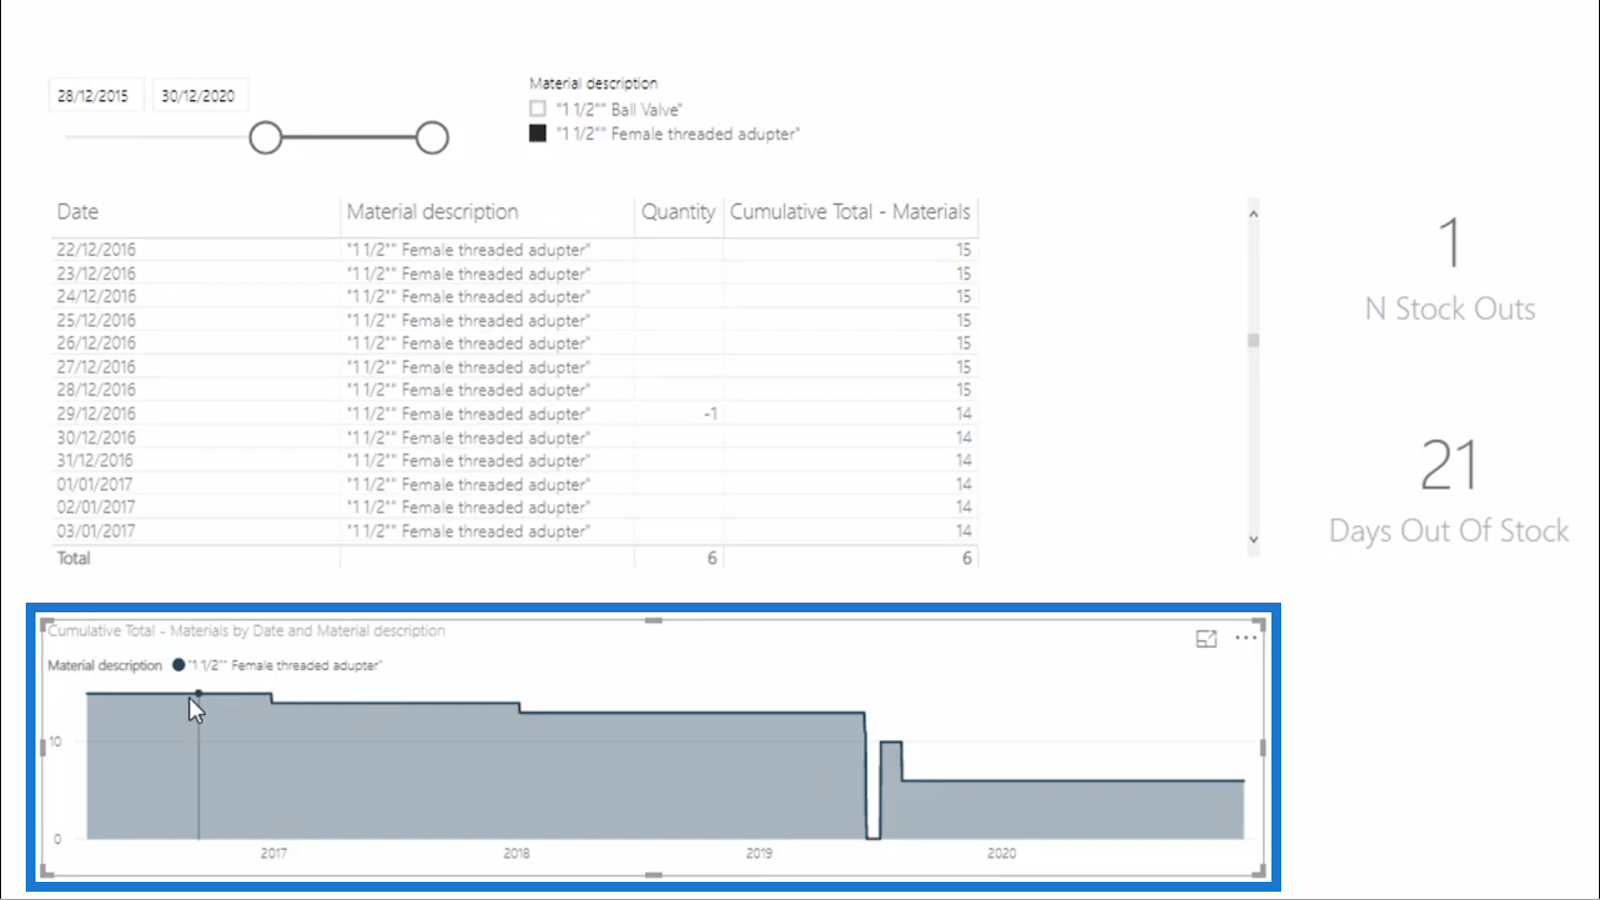Image resolution: width=1600 pixels, height=900 pixels.
Task: Click the 2020 x-axis label
Action: click(1001, 853)
